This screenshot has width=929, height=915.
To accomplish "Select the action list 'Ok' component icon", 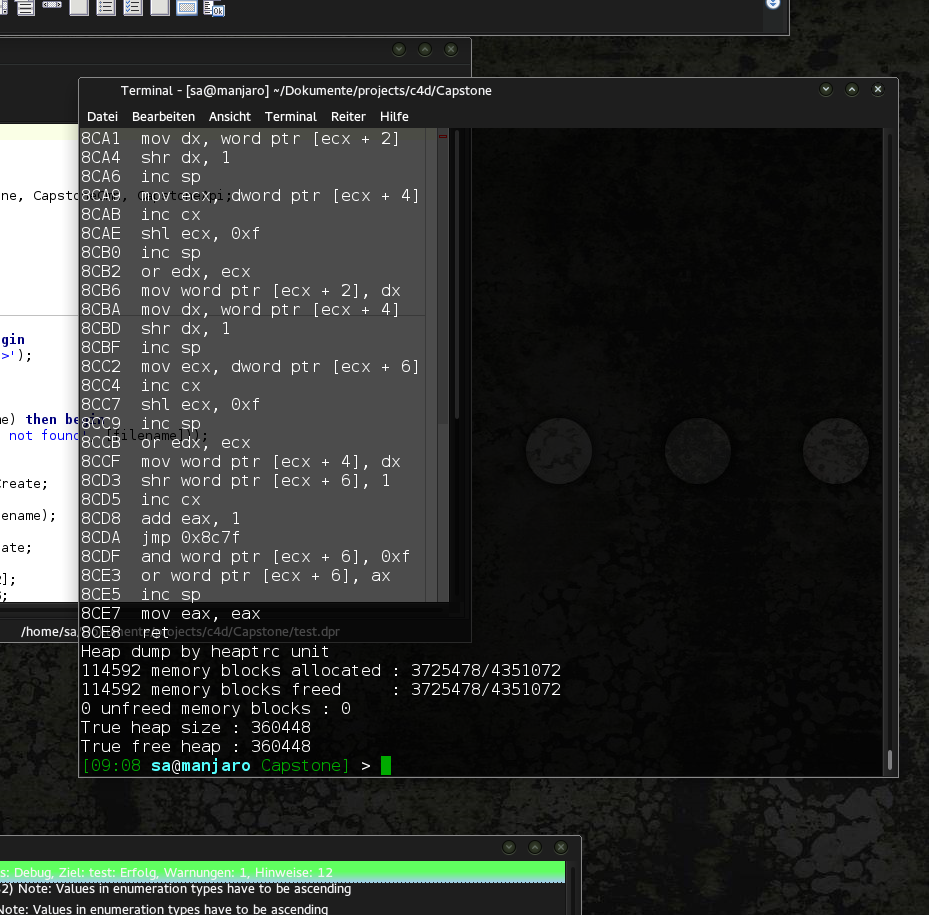I will tap(214, 8).
